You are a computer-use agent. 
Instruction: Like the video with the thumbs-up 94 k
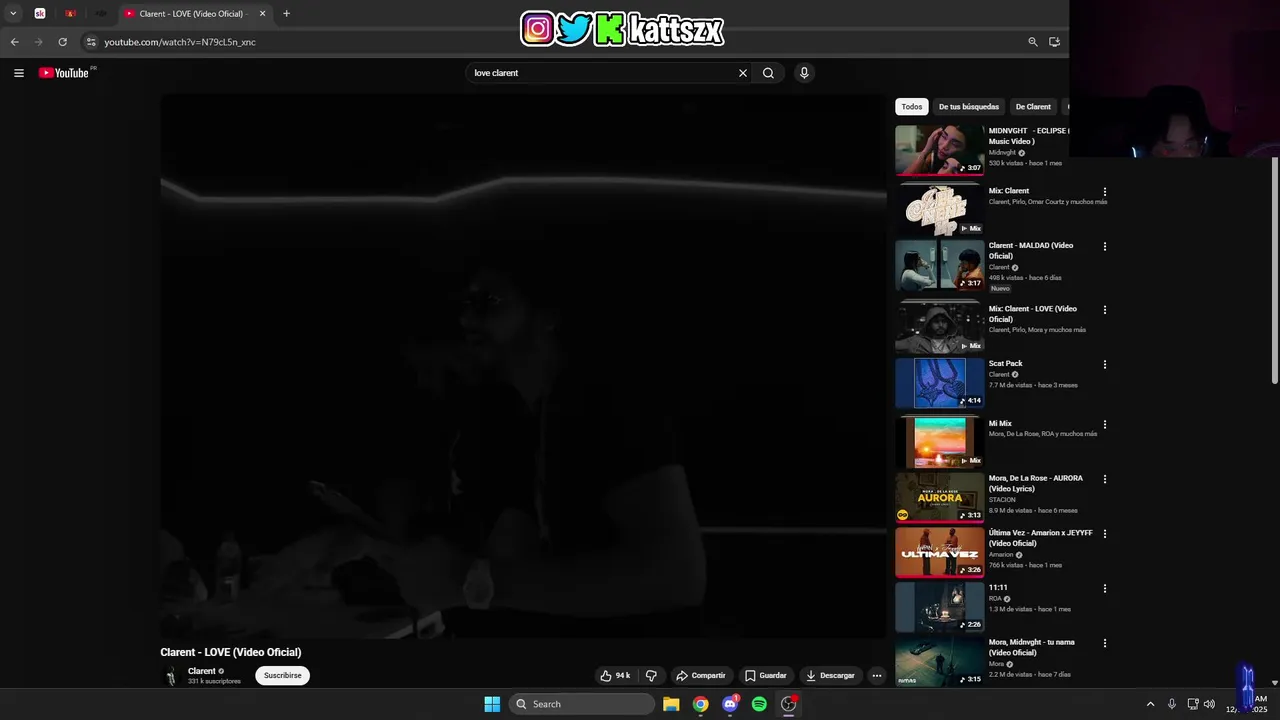point(615,676)
